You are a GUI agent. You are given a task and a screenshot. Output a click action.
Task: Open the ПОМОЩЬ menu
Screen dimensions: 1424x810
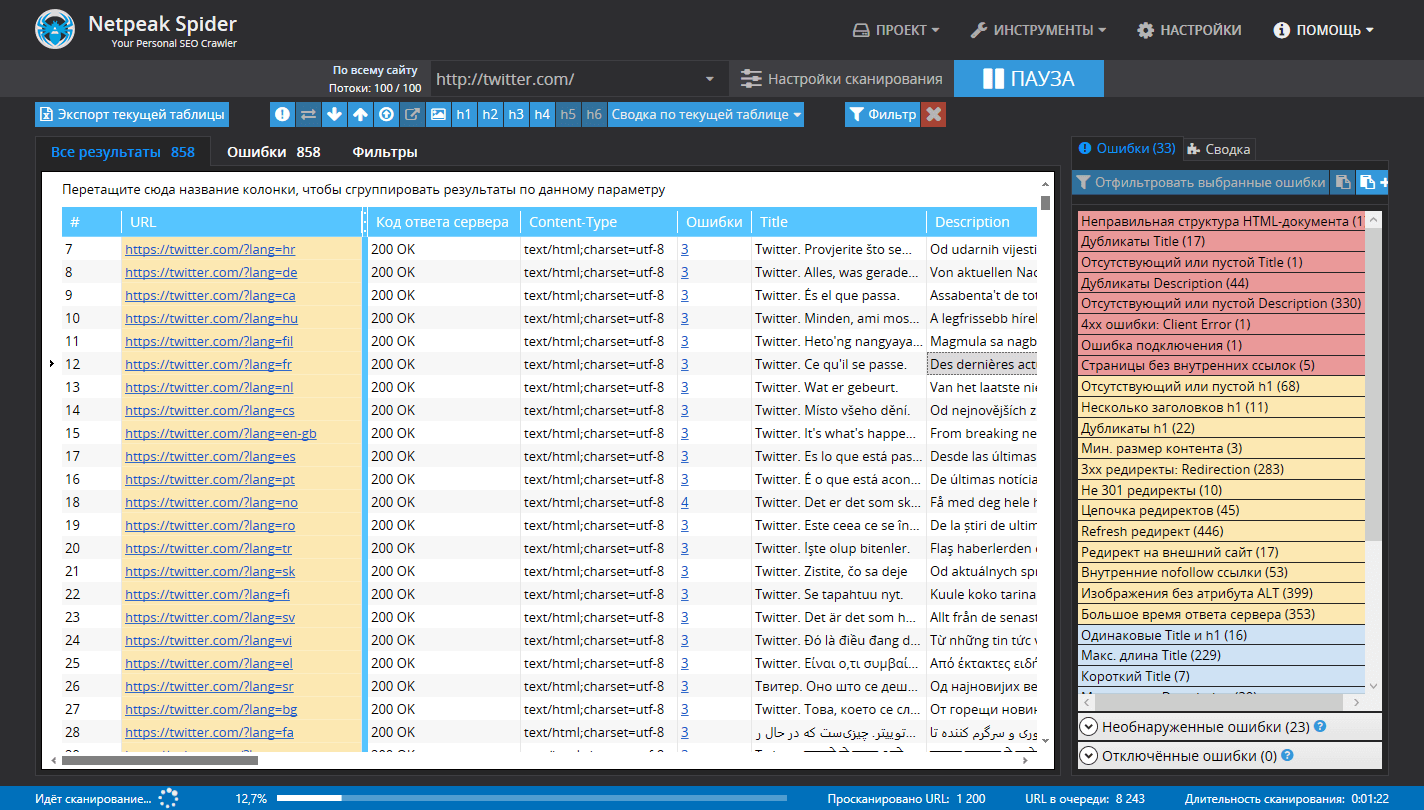[x=1324, y=30]
